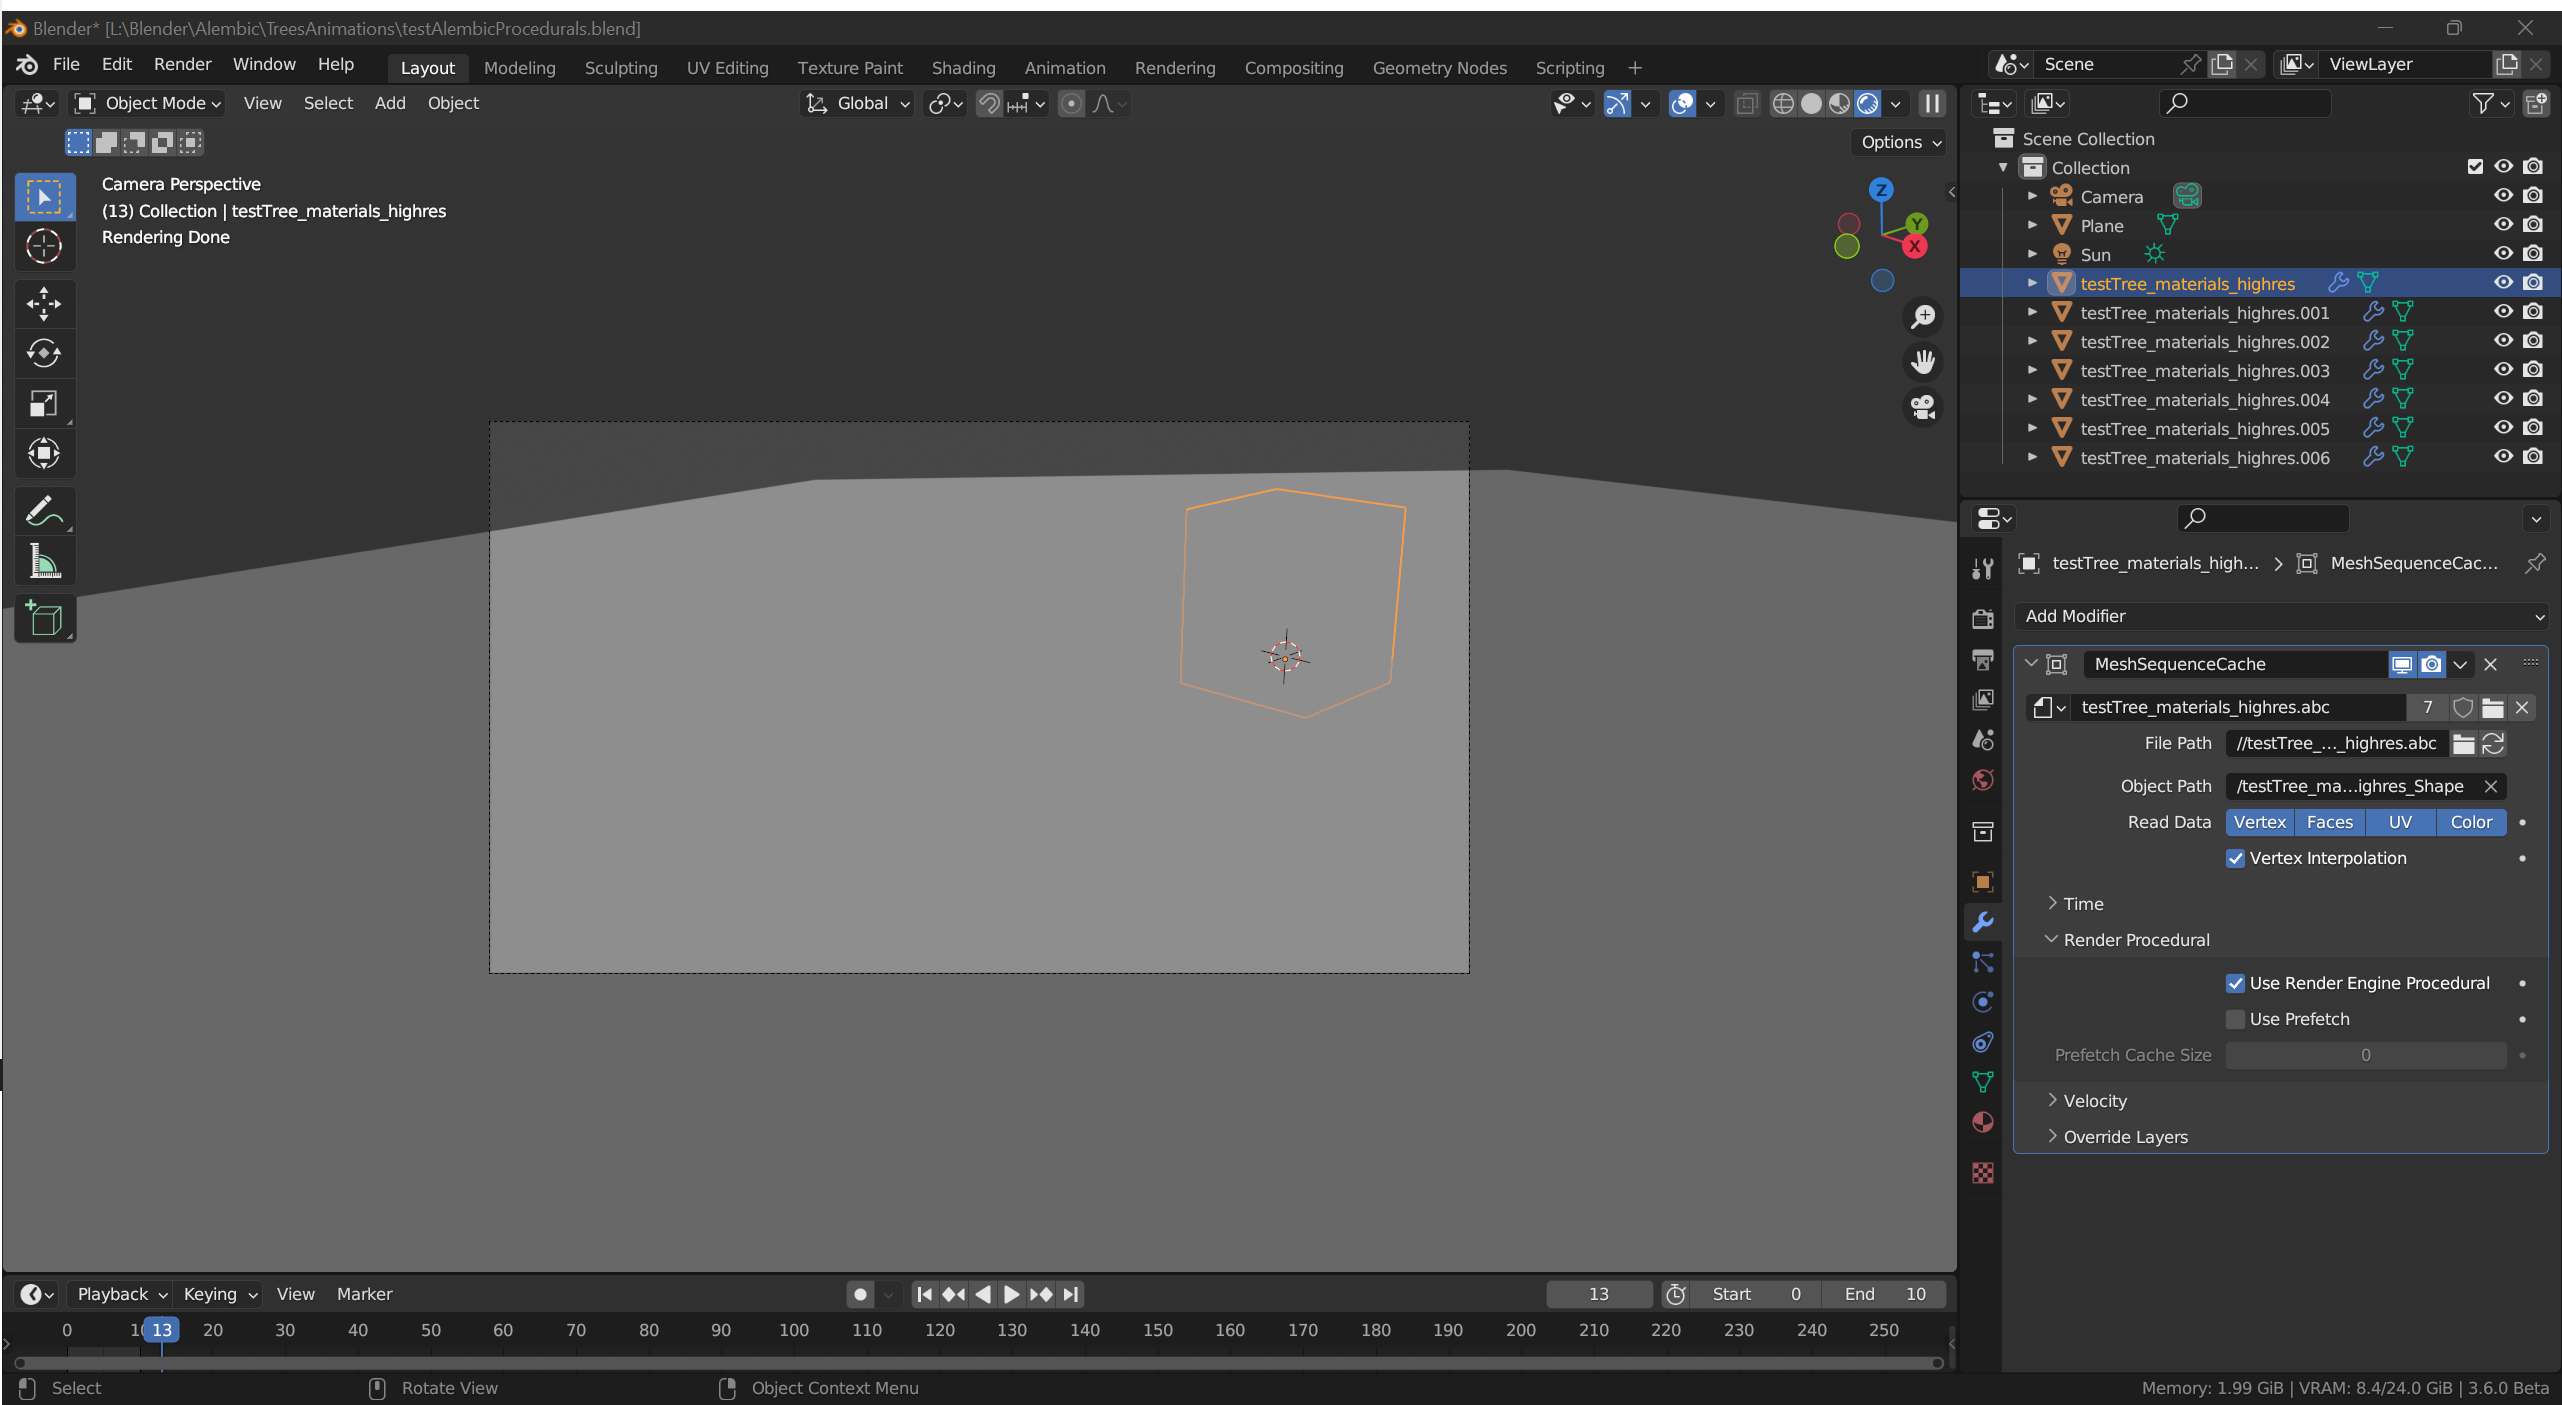
Task: Hide testTree_materials_highres.003 in viewport
Action: (x=2503, y=370)
